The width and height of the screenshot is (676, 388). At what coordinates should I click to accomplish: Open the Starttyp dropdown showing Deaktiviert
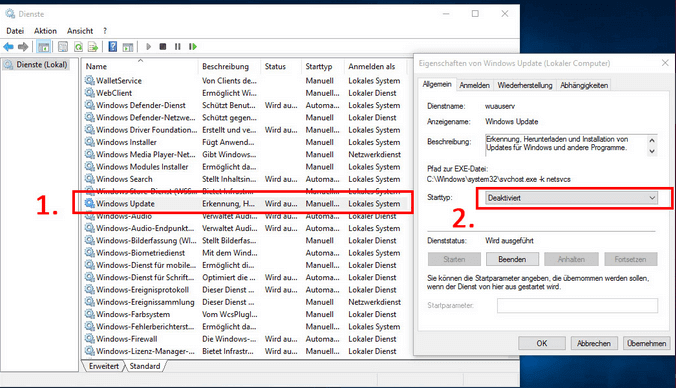(x=571, y=198)
